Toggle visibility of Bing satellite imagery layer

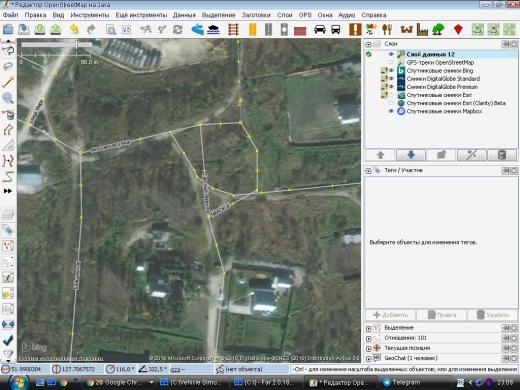click(391, 70)
